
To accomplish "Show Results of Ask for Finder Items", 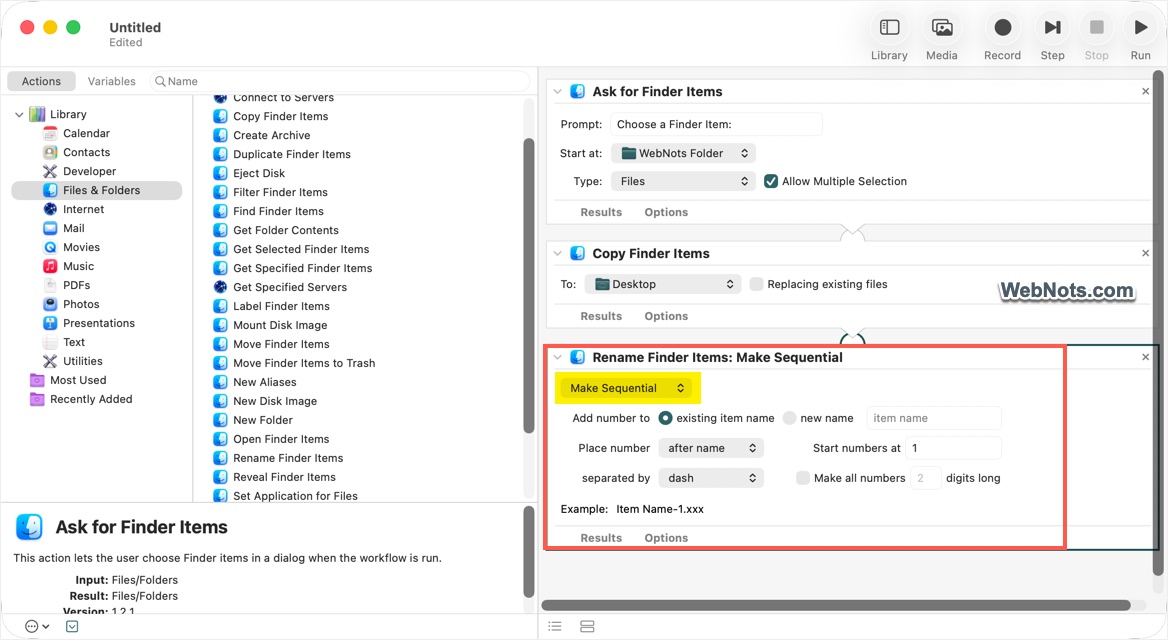I will click(x=601, y=212).
